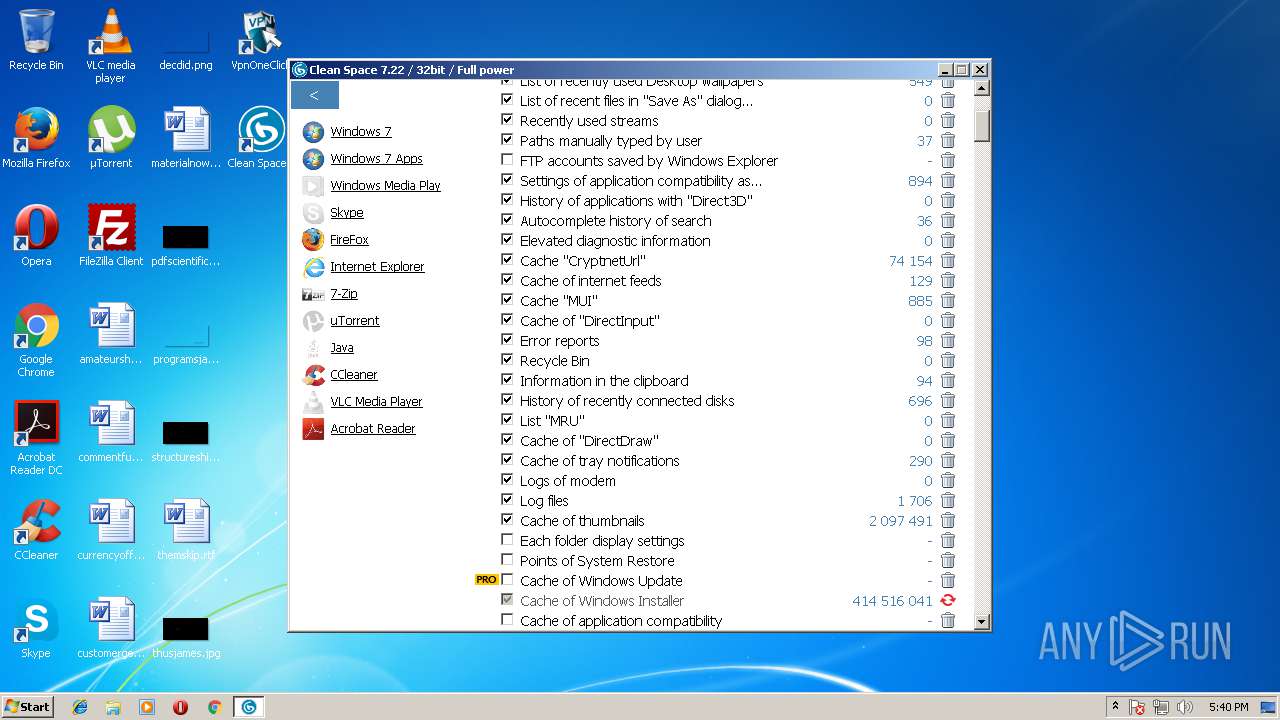
Task: Click the Windows 7 category icon
Action: (313, 132)
